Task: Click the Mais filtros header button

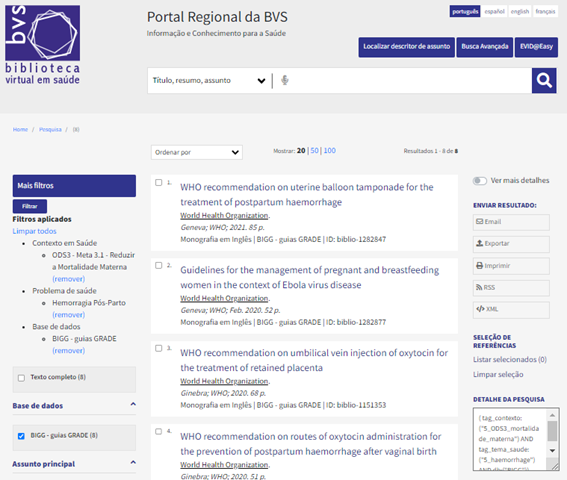Action: [74, 186]
